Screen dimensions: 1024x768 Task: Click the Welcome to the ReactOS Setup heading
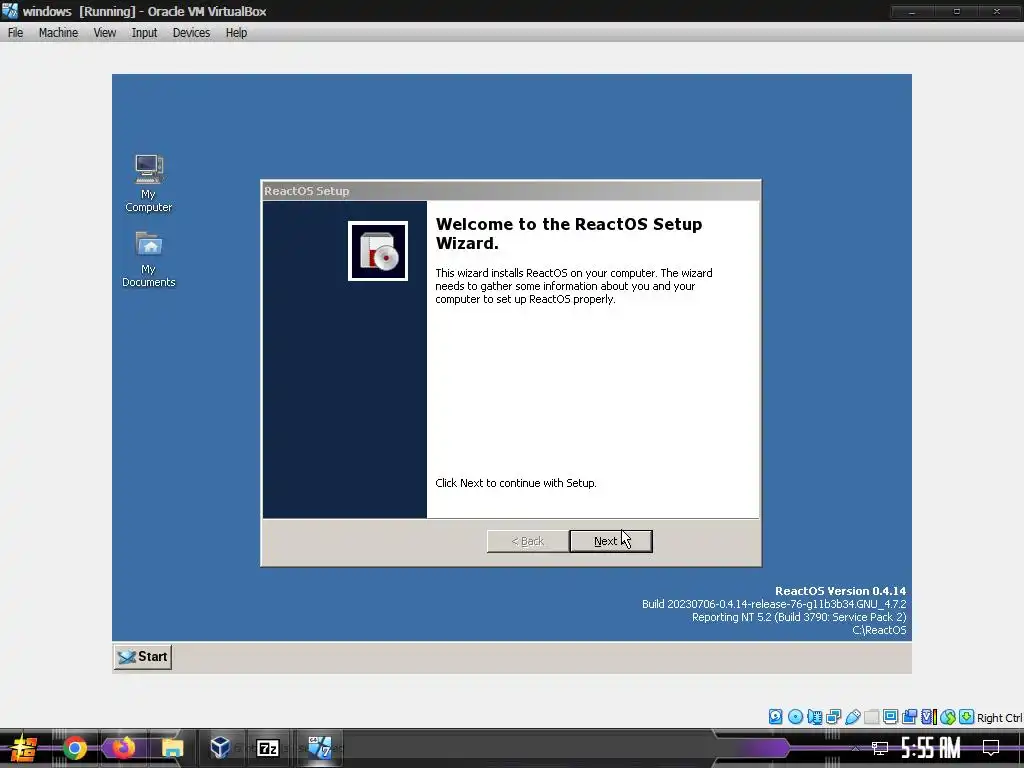click(569, 234)
